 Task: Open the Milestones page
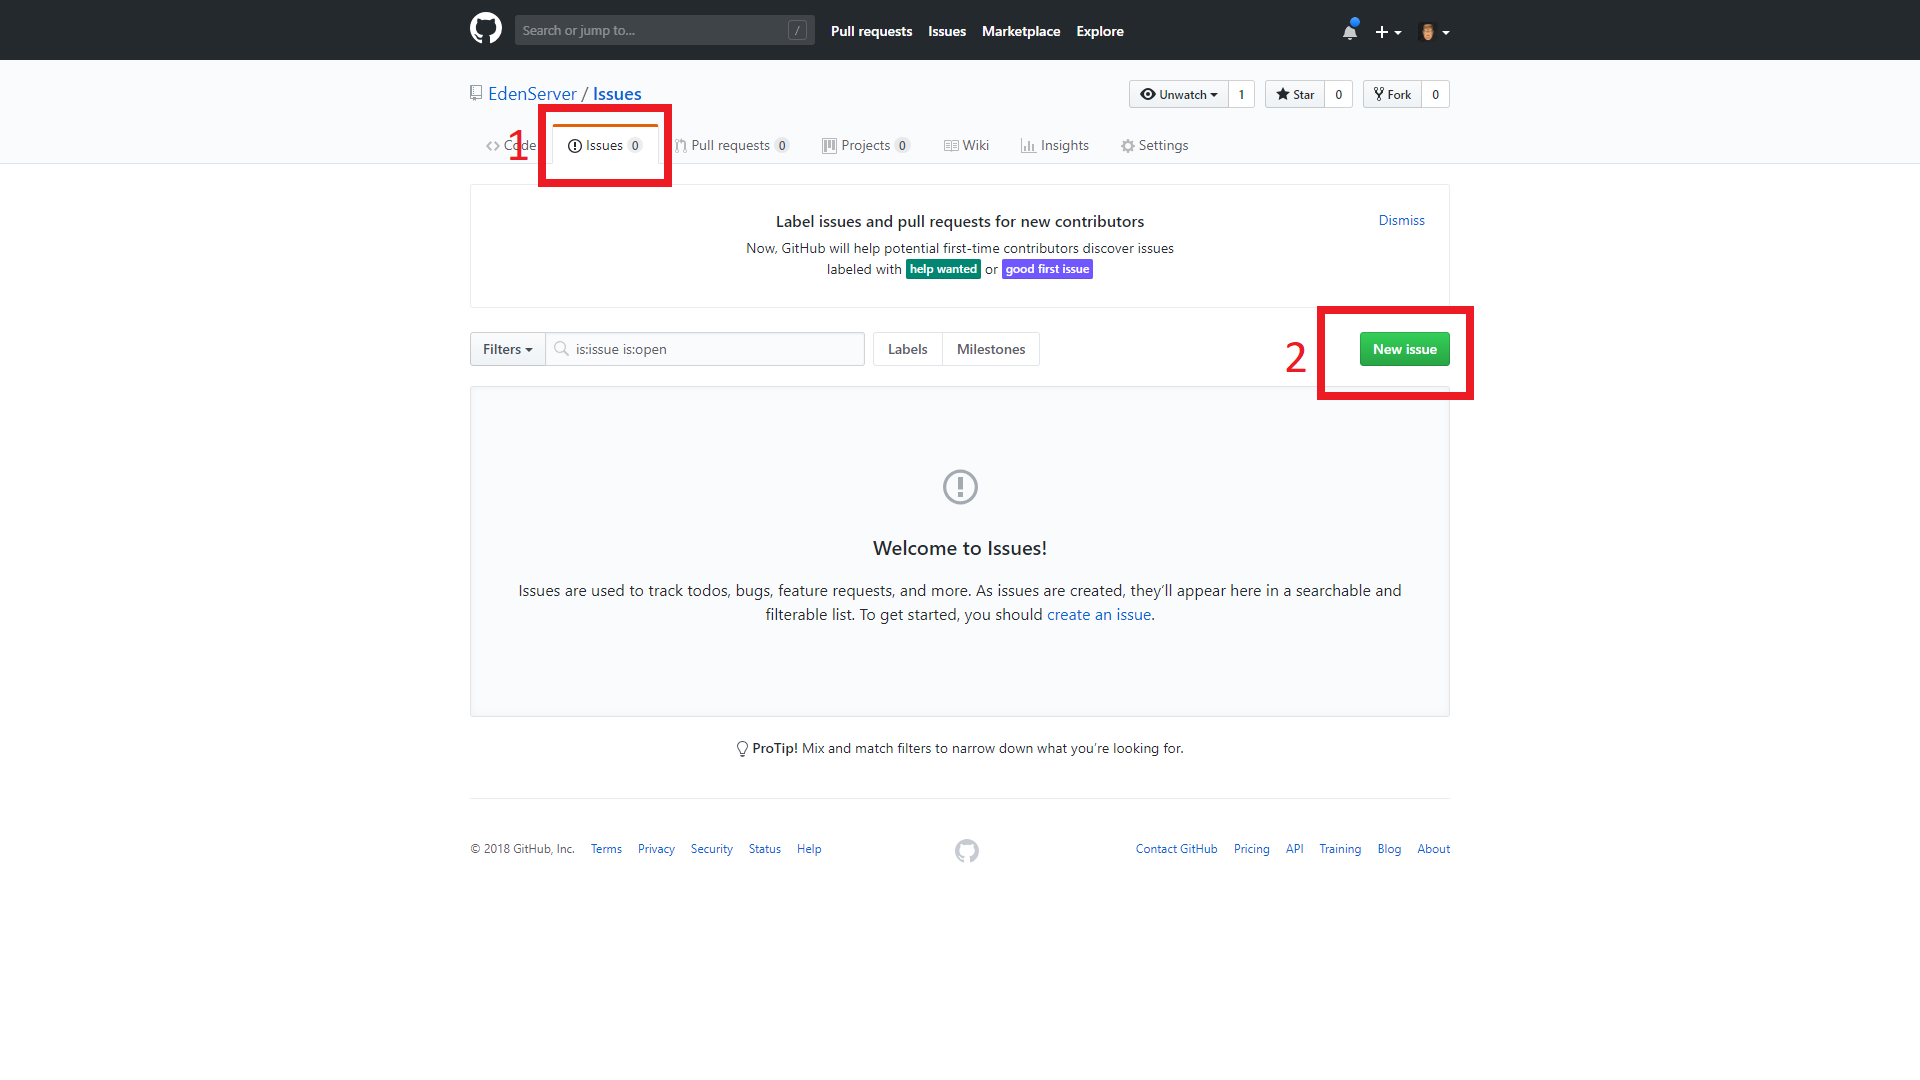(990, 349)
